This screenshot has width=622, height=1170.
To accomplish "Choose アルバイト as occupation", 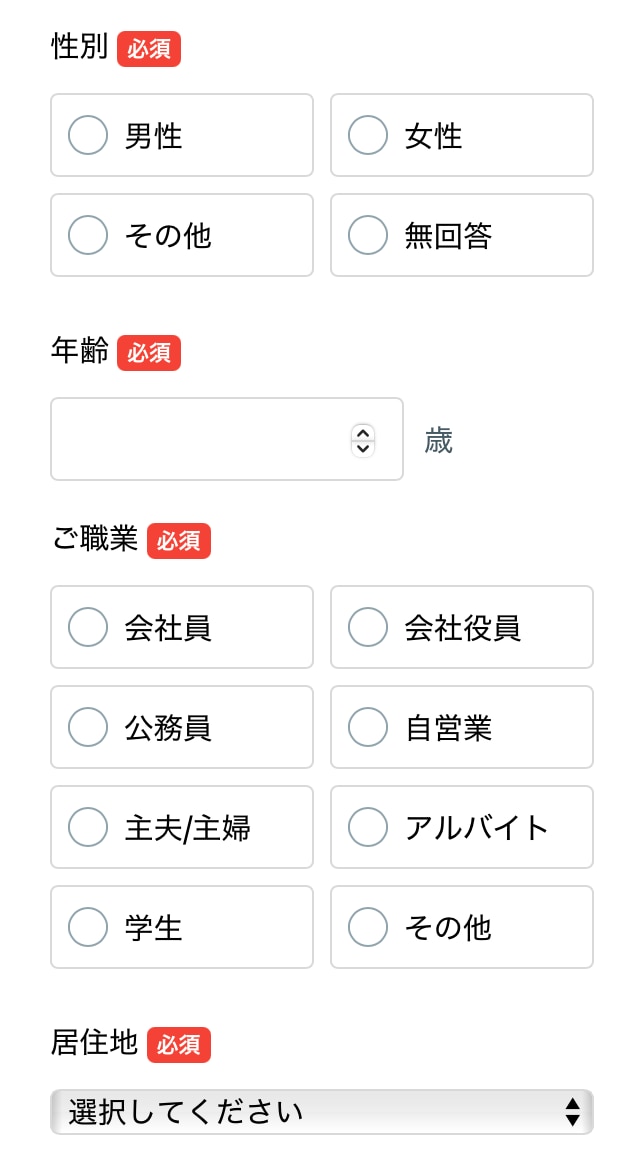I will click(x=368, y=827).
